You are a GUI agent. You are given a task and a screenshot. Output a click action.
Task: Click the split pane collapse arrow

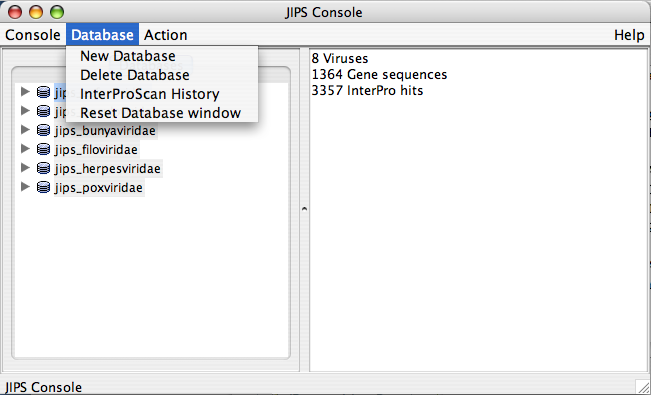304,209
